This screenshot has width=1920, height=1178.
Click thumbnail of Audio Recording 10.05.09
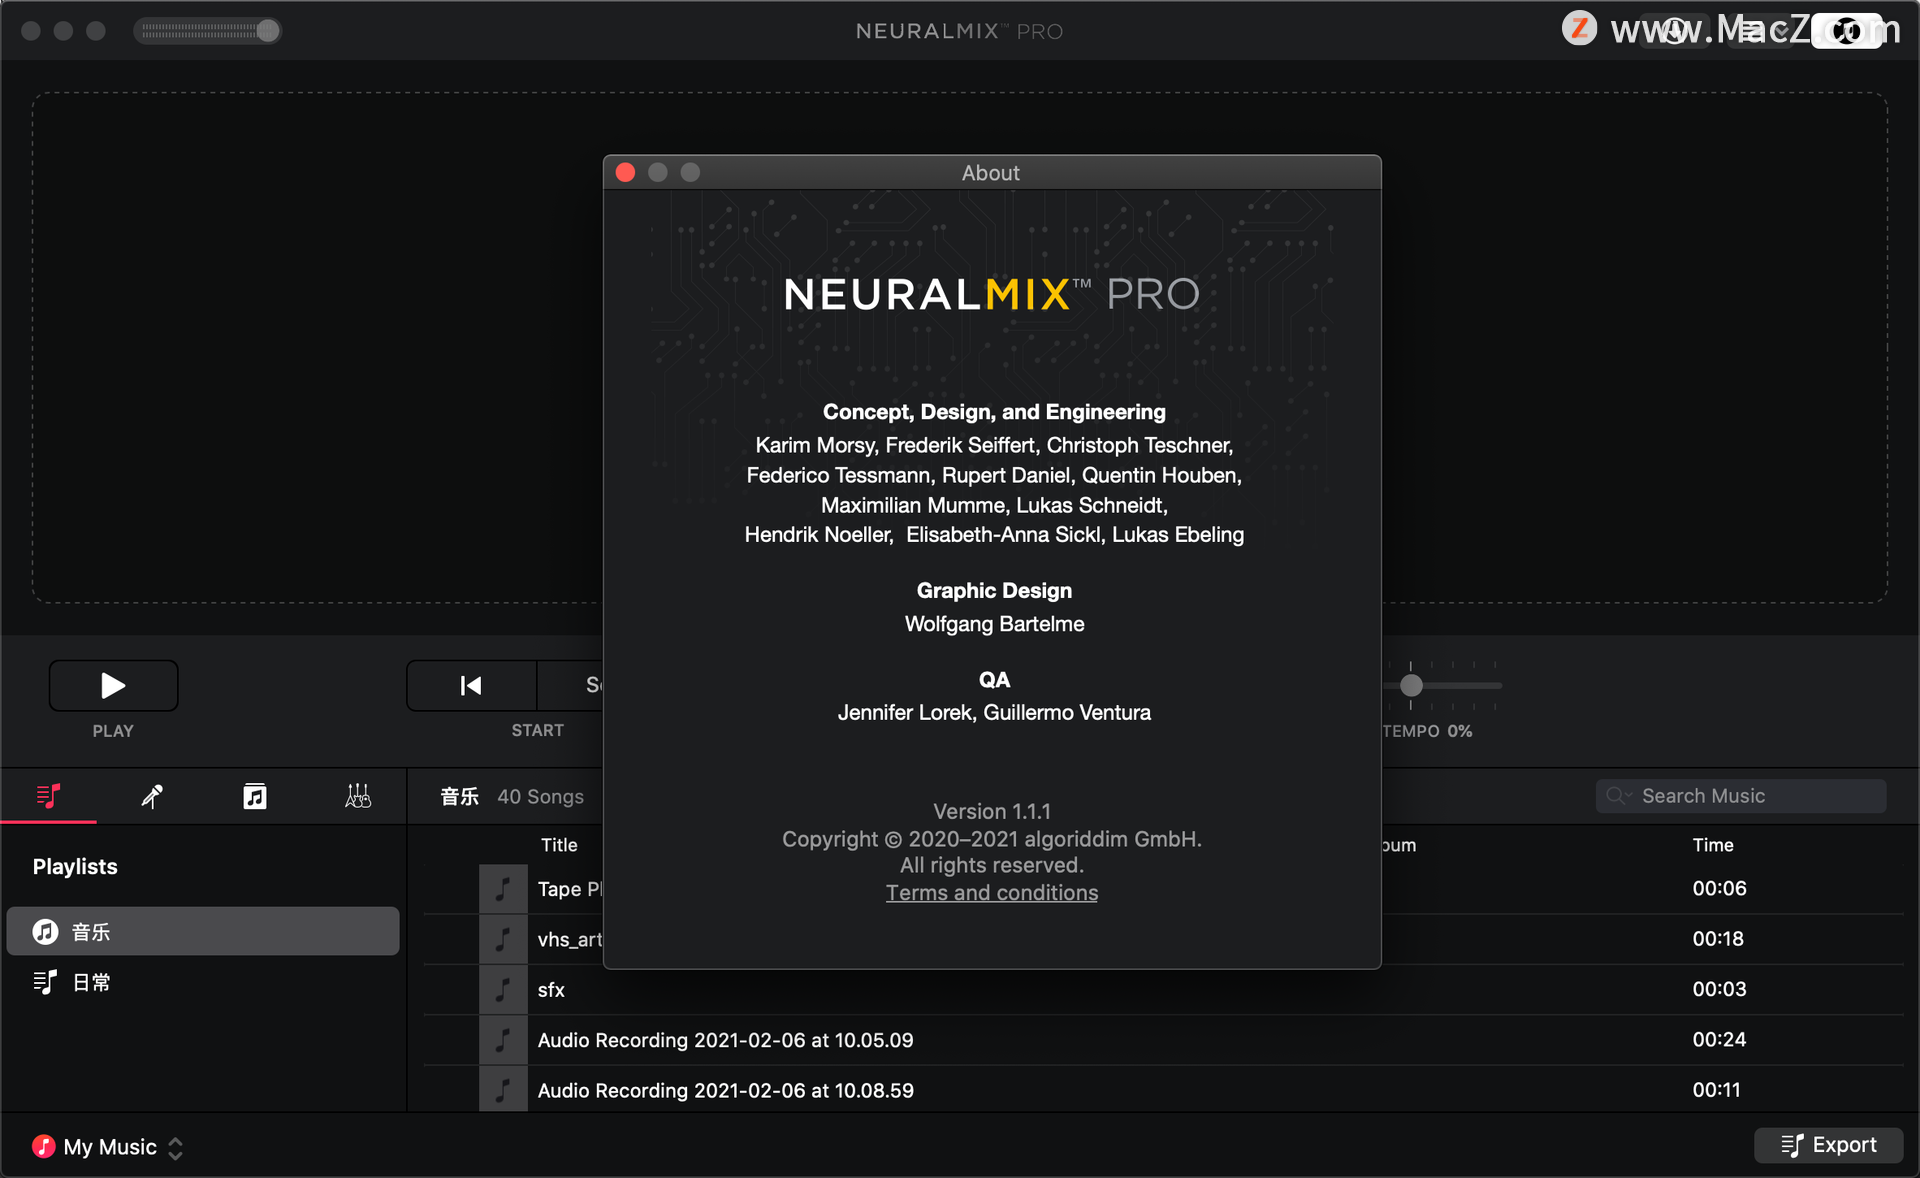503,1040
